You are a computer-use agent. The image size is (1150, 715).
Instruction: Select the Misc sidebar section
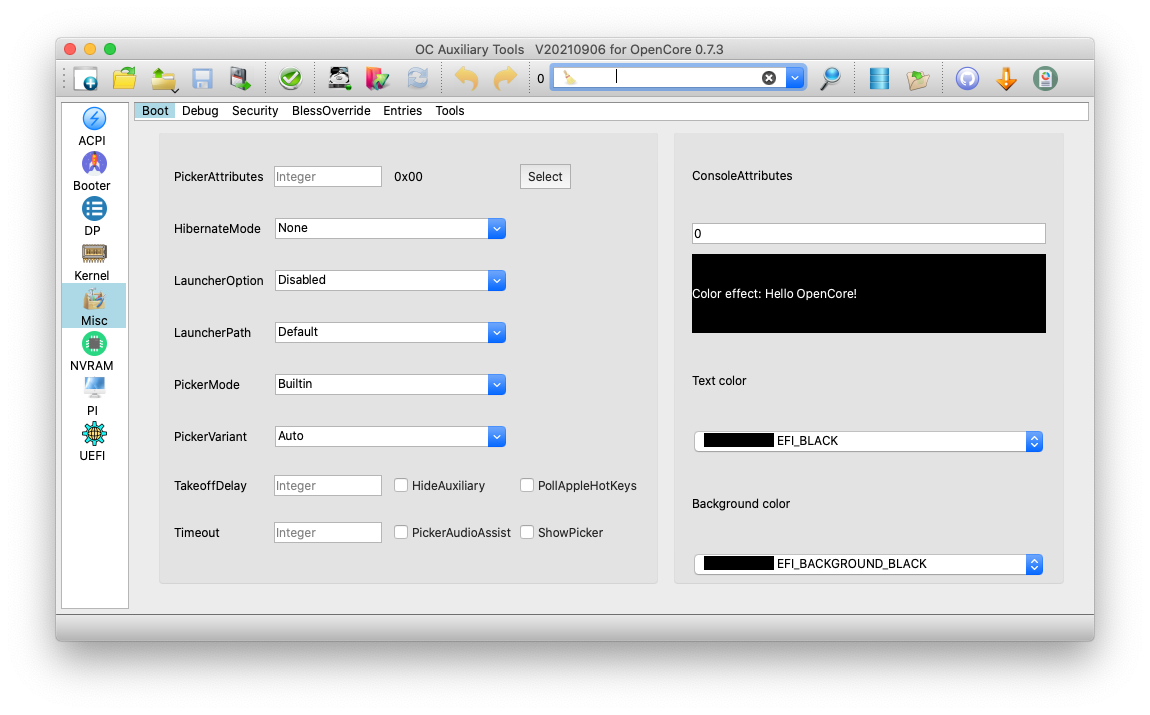(94, 306)
